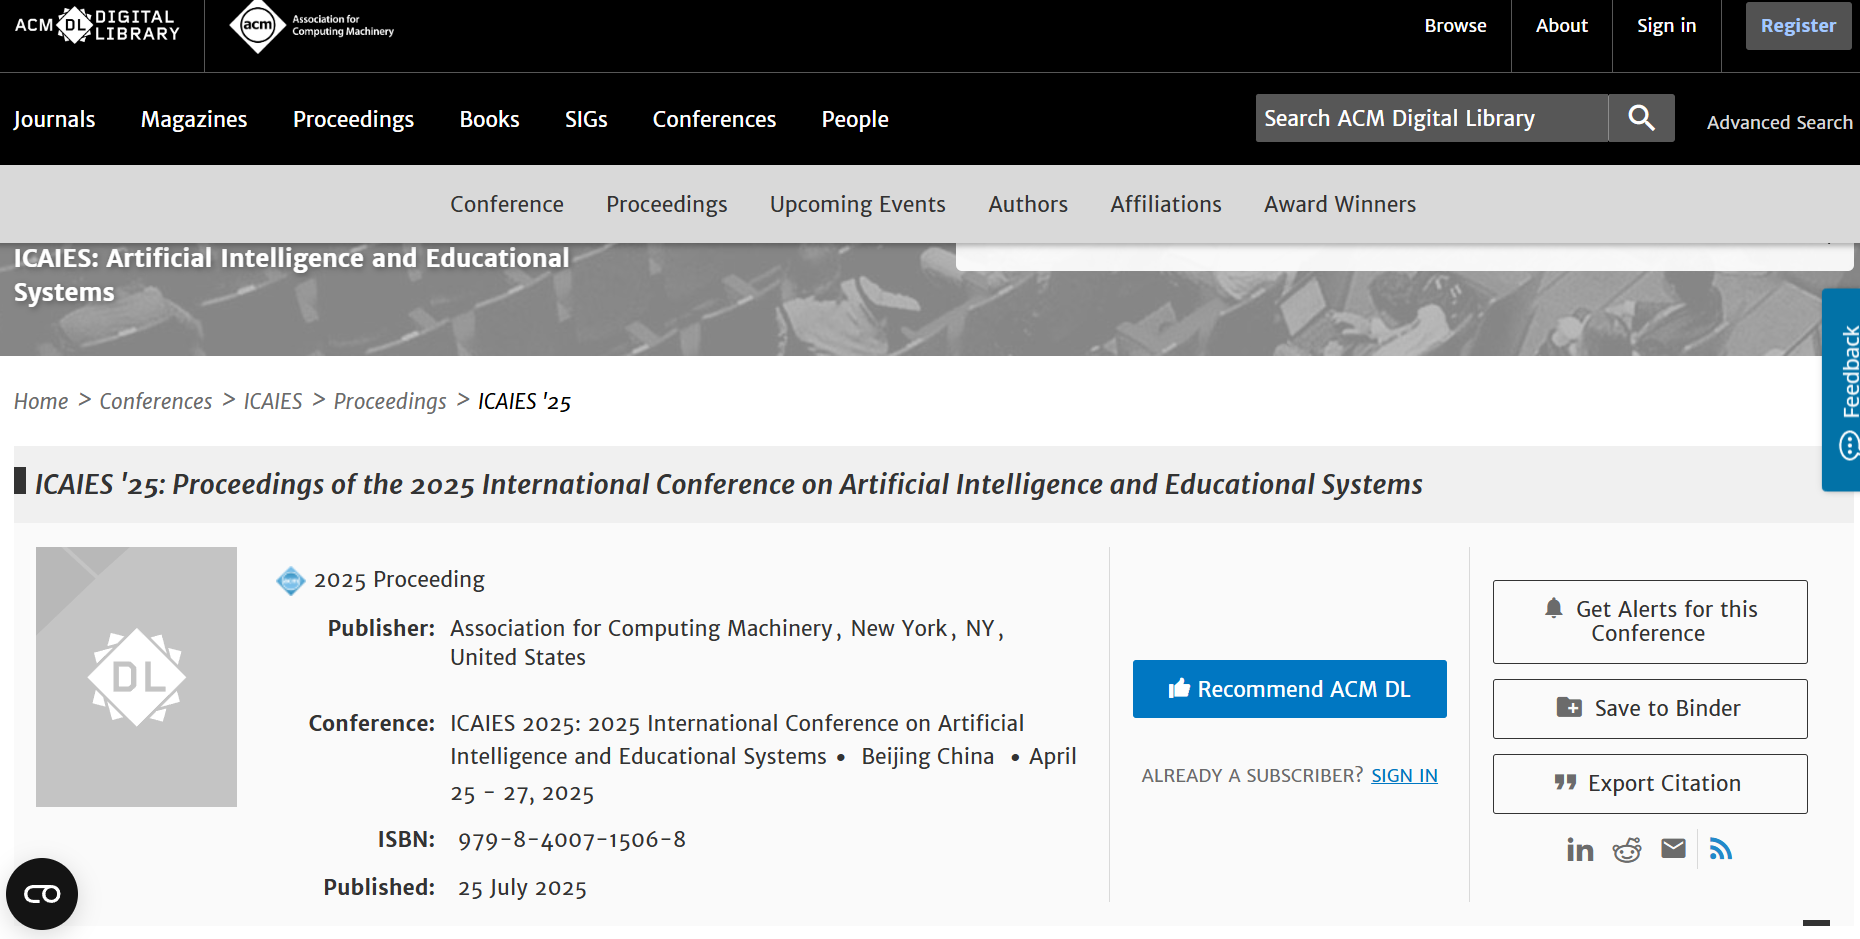Select Get Alerts for this Conference
The height and width of the screenshot is (939, 1860).
coord(1650,621)
